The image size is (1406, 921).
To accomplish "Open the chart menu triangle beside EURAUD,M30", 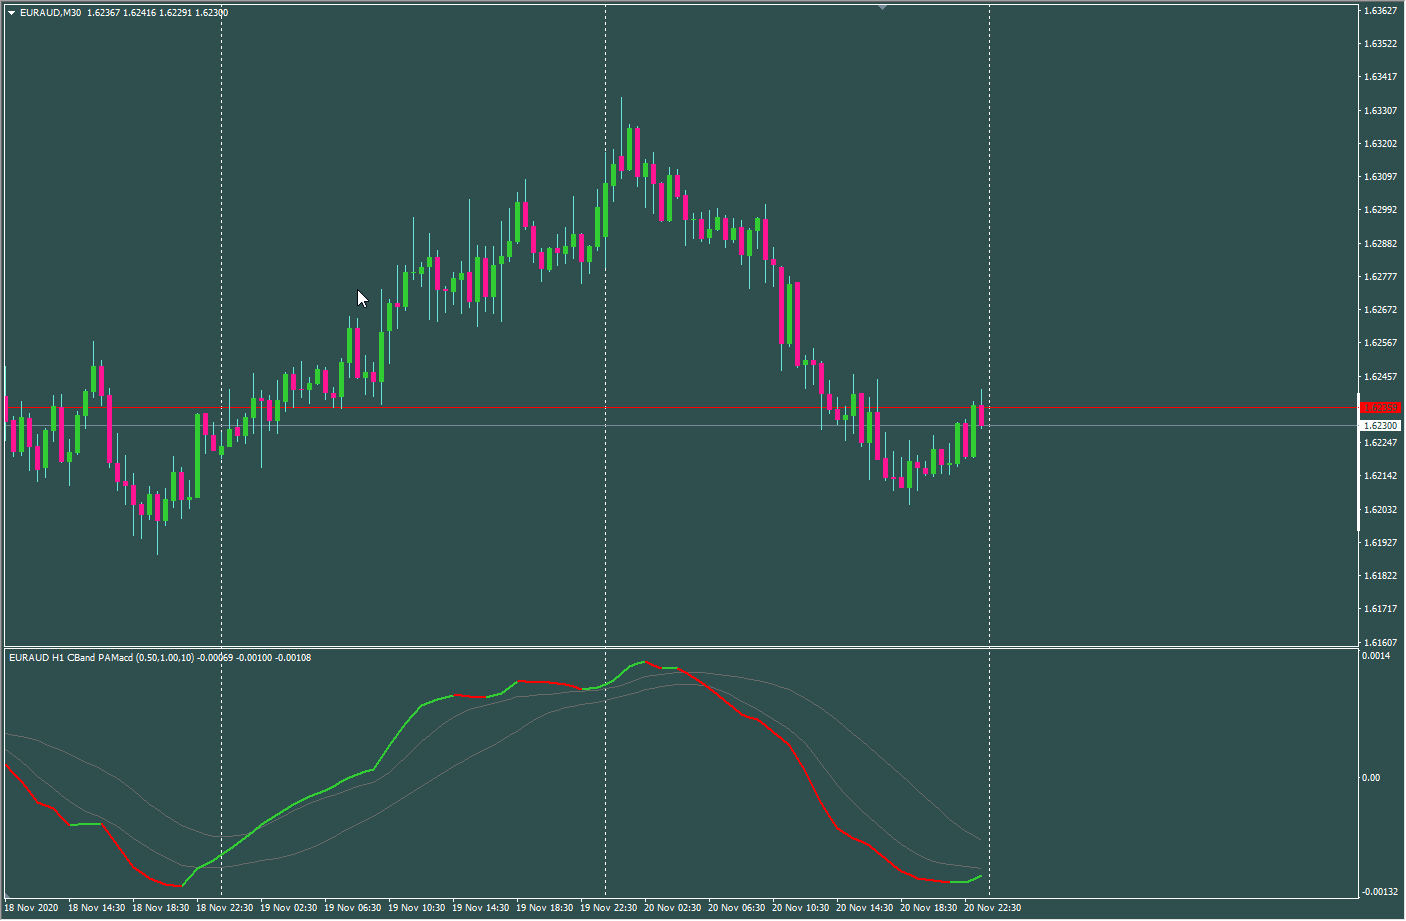I will pos(12,13).
